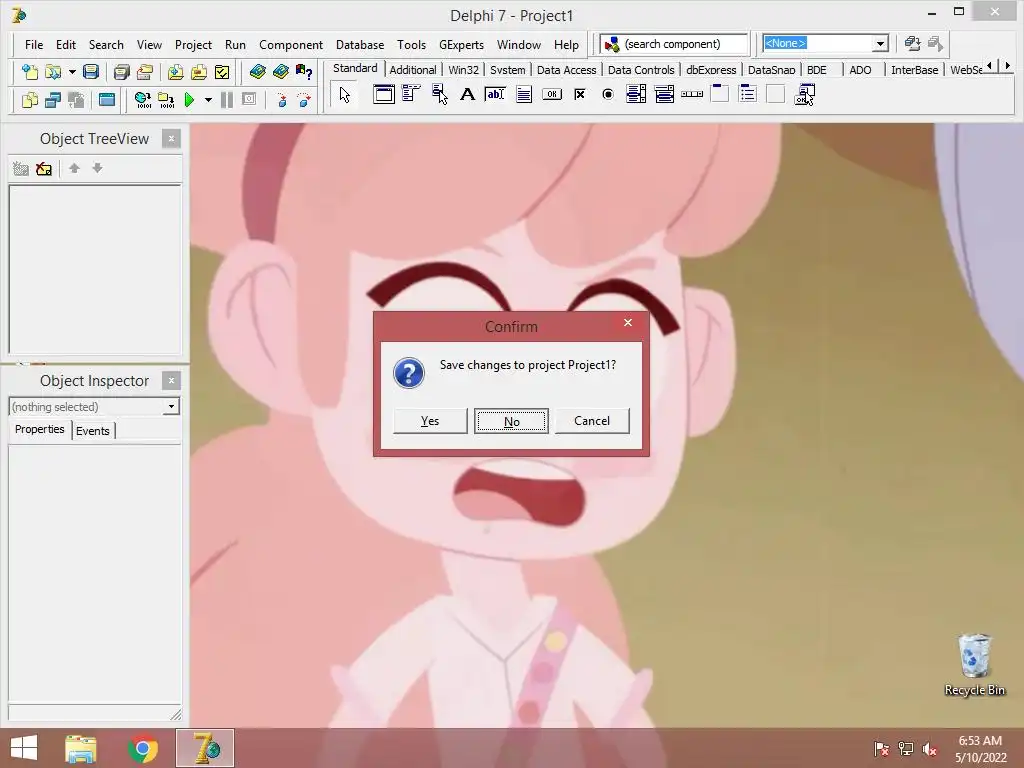Click Remove File from Project icon
Image resolution: width=1024 pixels, height=768 pixels.
tap(199, 71)
